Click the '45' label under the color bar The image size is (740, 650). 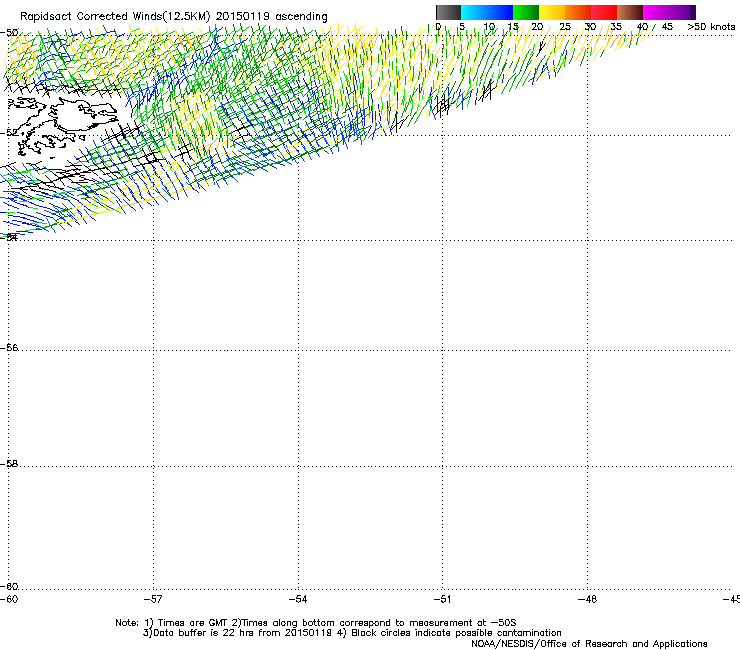(667, 27)
